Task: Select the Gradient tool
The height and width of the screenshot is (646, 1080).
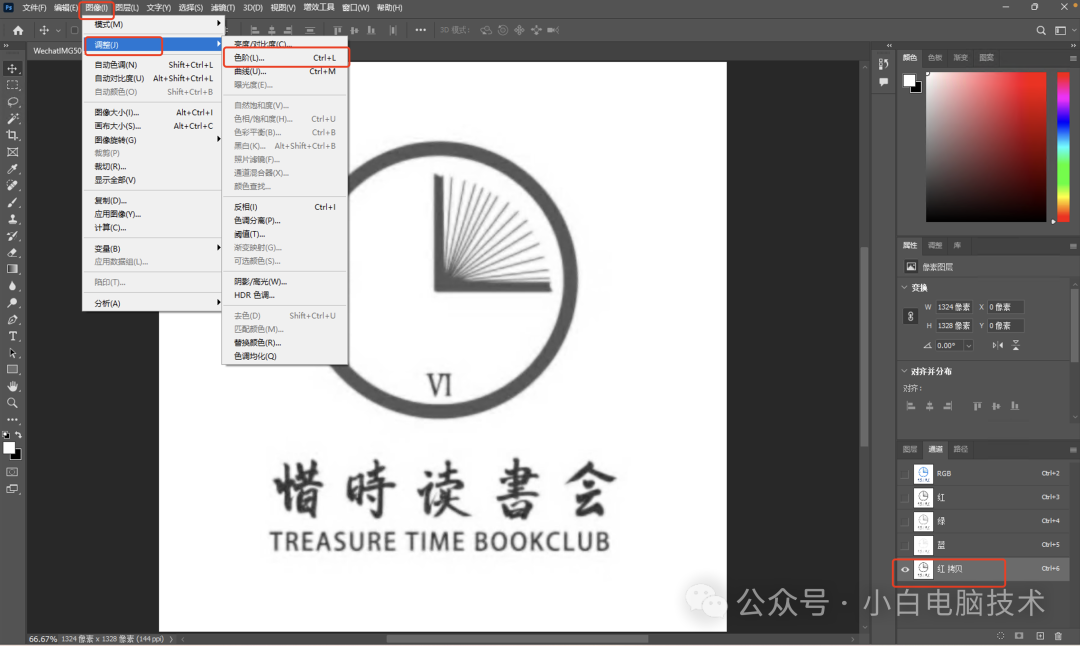Action: pos(12,269)
